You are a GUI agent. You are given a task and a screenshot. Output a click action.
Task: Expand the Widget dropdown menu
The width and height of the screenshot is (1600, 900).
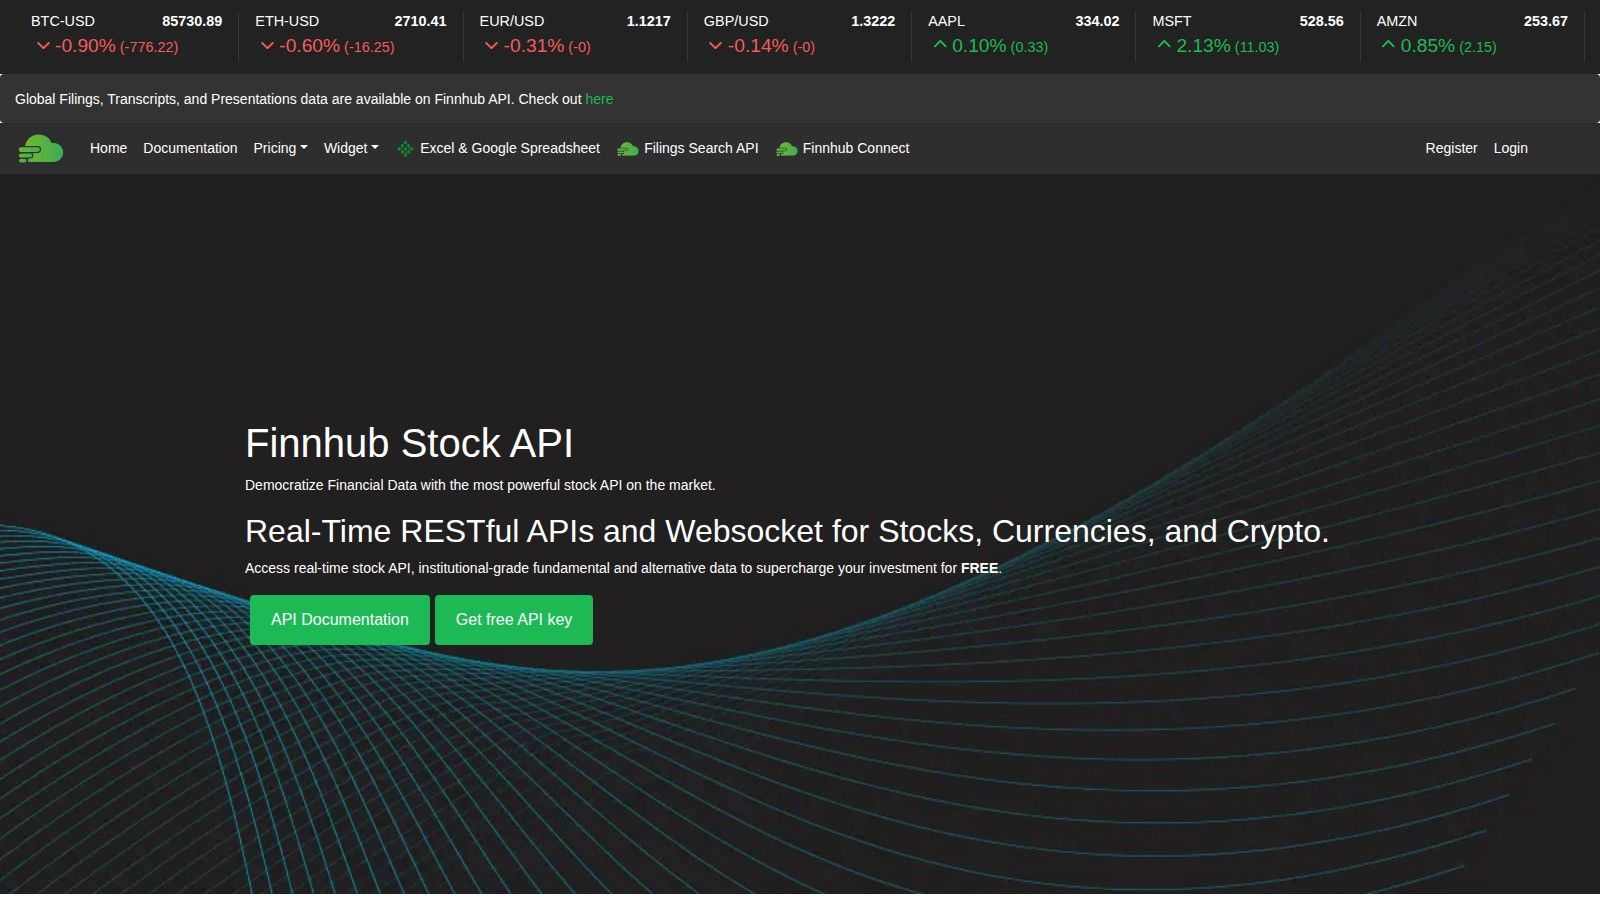[351, 148]
